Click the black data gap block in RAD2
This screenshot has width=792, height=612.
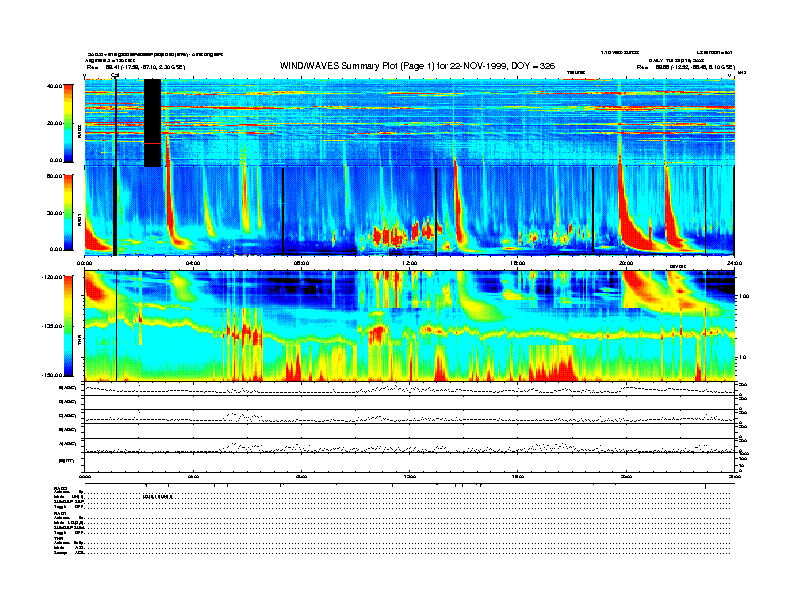click(x=153, y=123)
